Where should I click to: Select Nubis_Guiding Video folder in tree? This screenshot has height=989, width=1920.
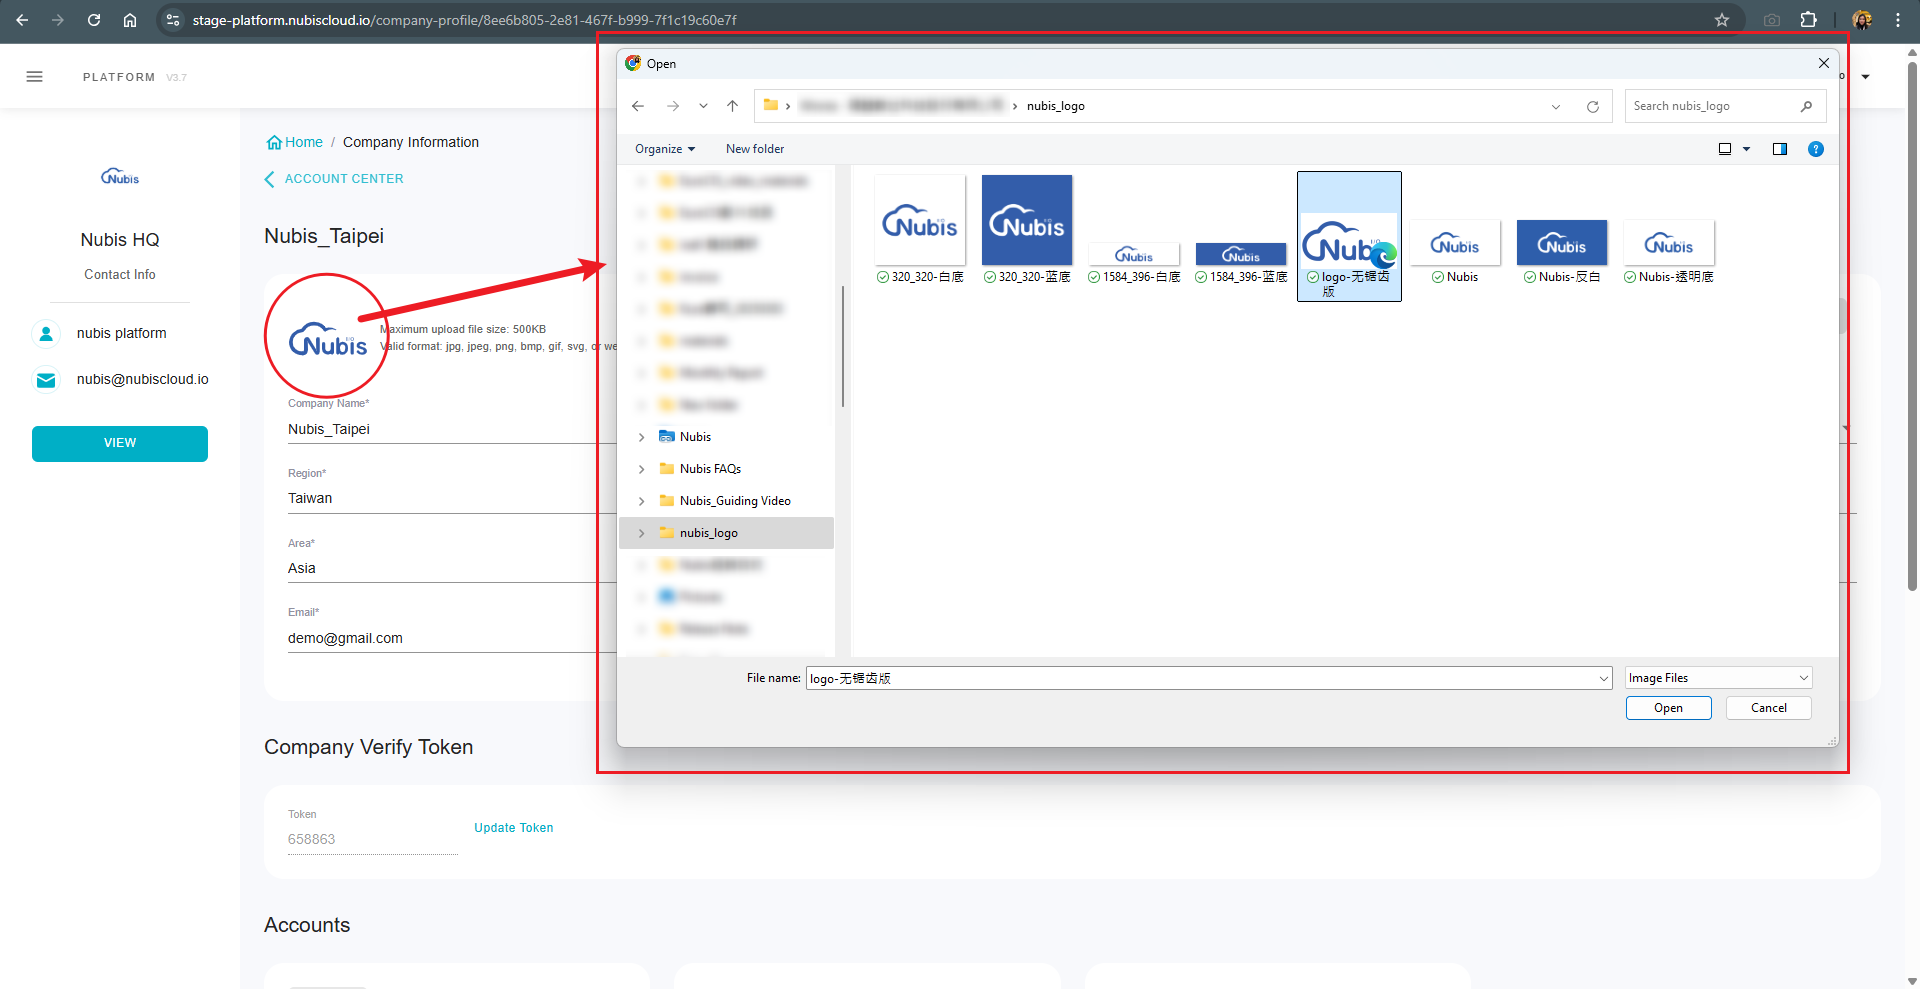coord(735,501)
